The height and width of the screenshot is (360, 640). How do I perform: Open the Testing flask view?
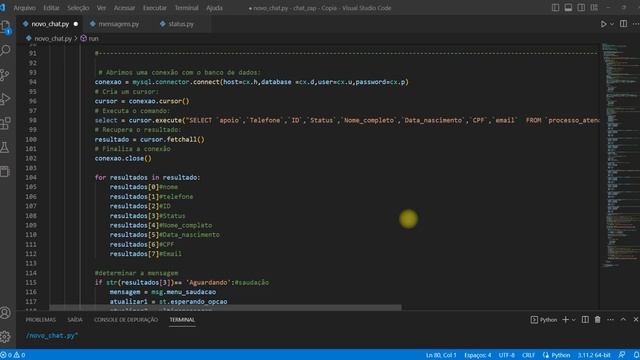(x=5, y=147)
